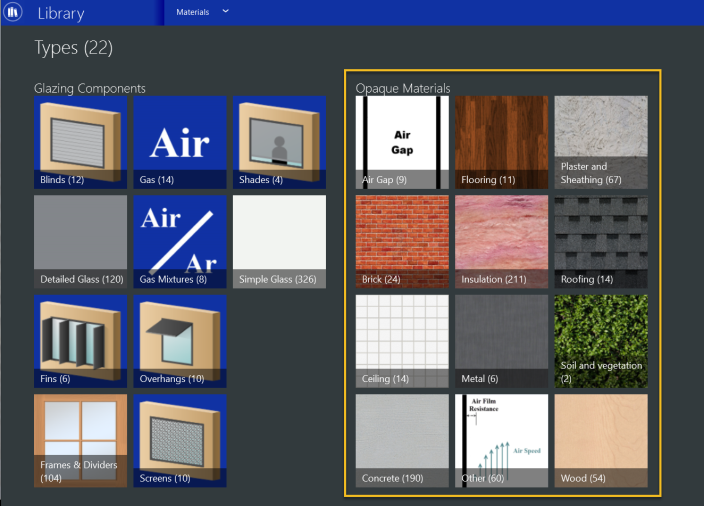This screenshot has width=704, height=506.
Task: Select the Metal (6) tile
Action: 502,341
